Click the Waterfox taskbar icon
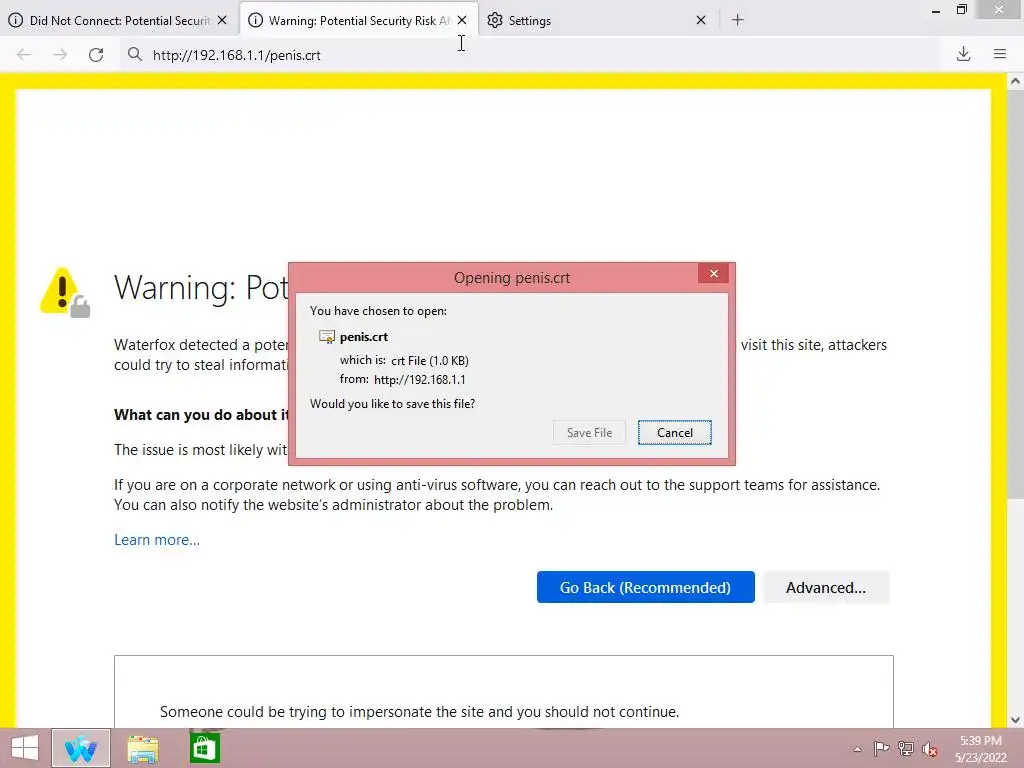The width and height of the screenshot is (1024, 768). click(x=81, y=748)
